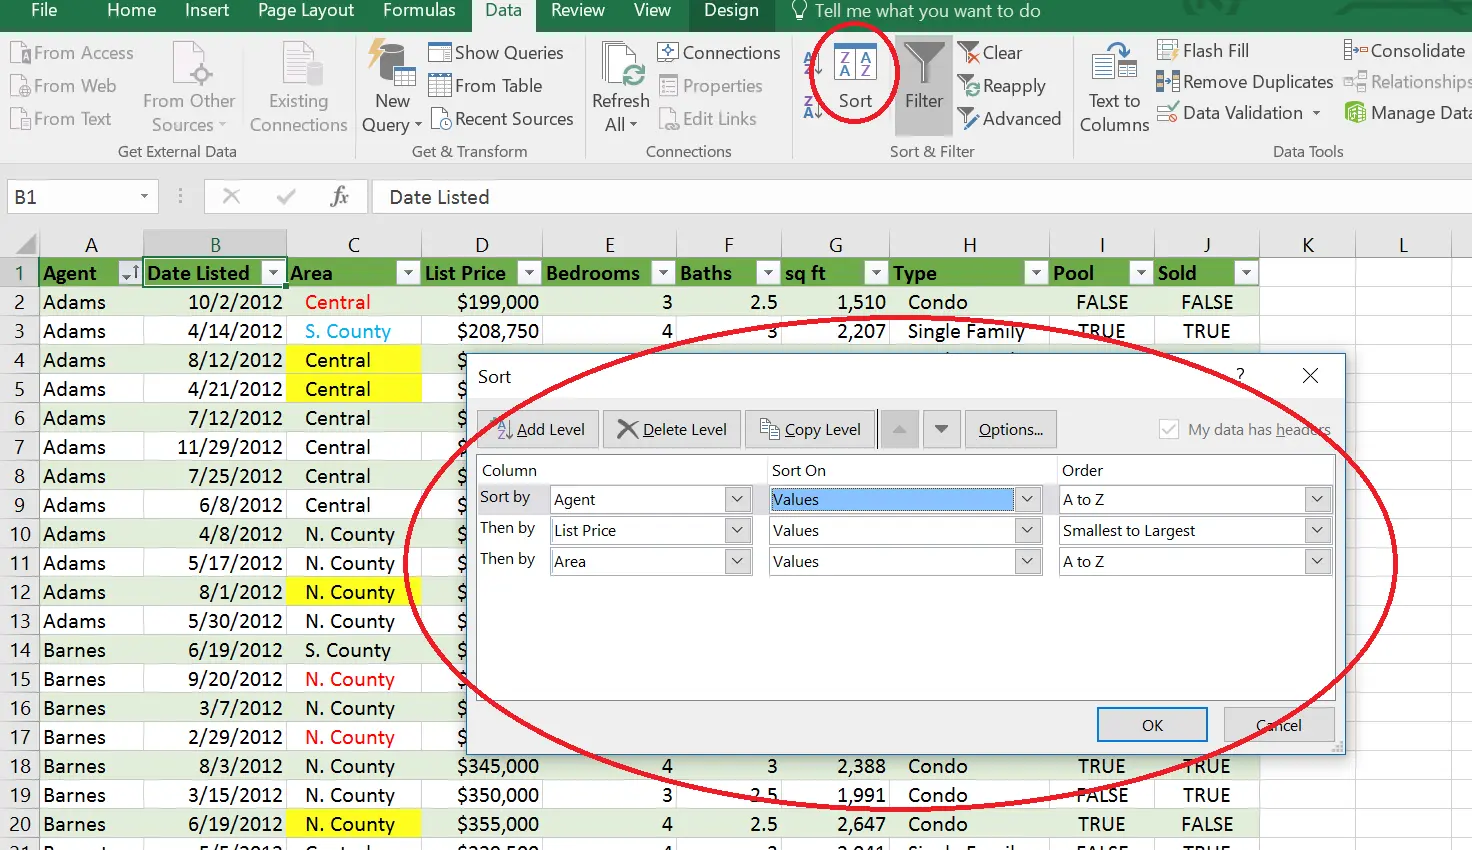Expand List Price Sort On combo
The width and height of the screenshot is (1472, 850).
[x=1028, y=530]
